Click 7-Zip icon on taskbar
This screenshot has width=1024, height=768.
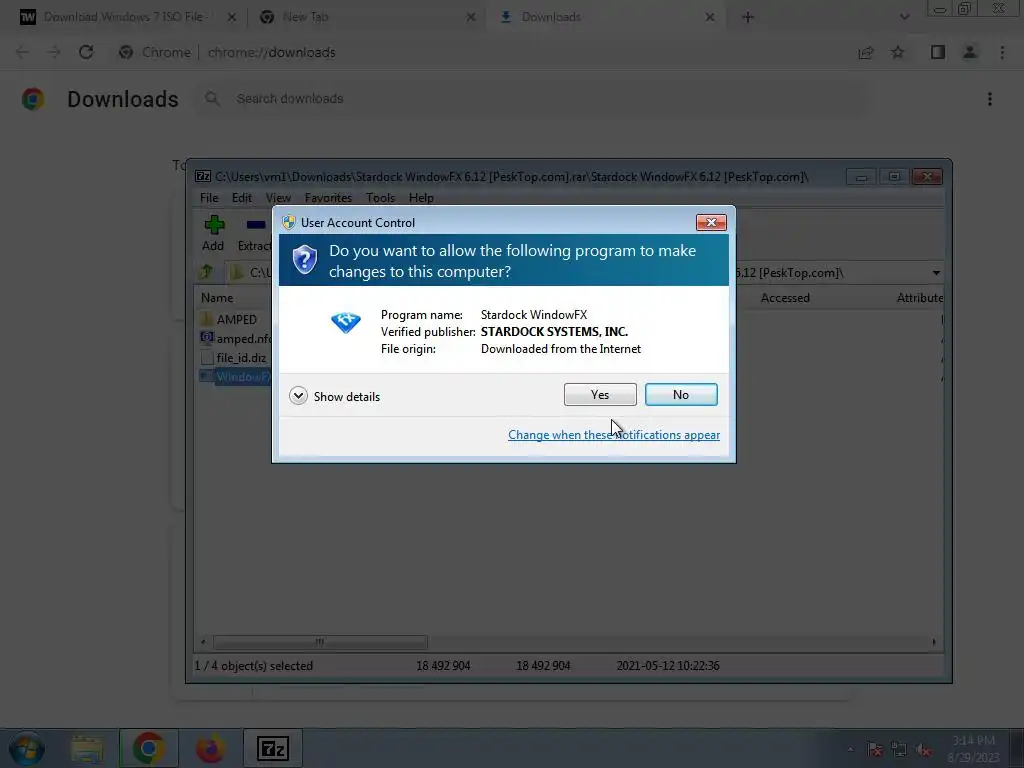272,748
